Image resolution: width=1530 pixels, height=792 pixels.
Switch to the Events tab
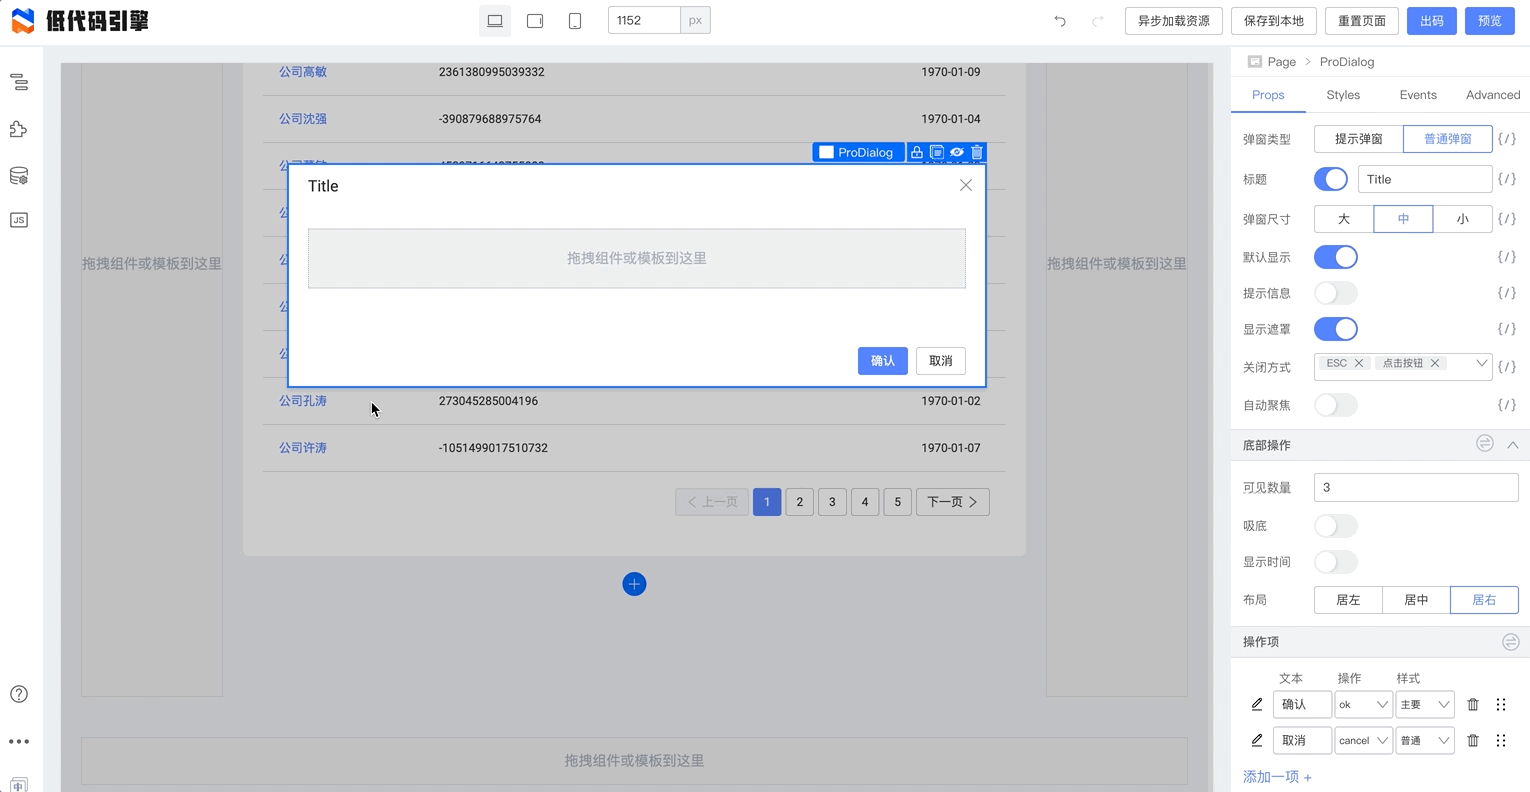coord(1418,95)
